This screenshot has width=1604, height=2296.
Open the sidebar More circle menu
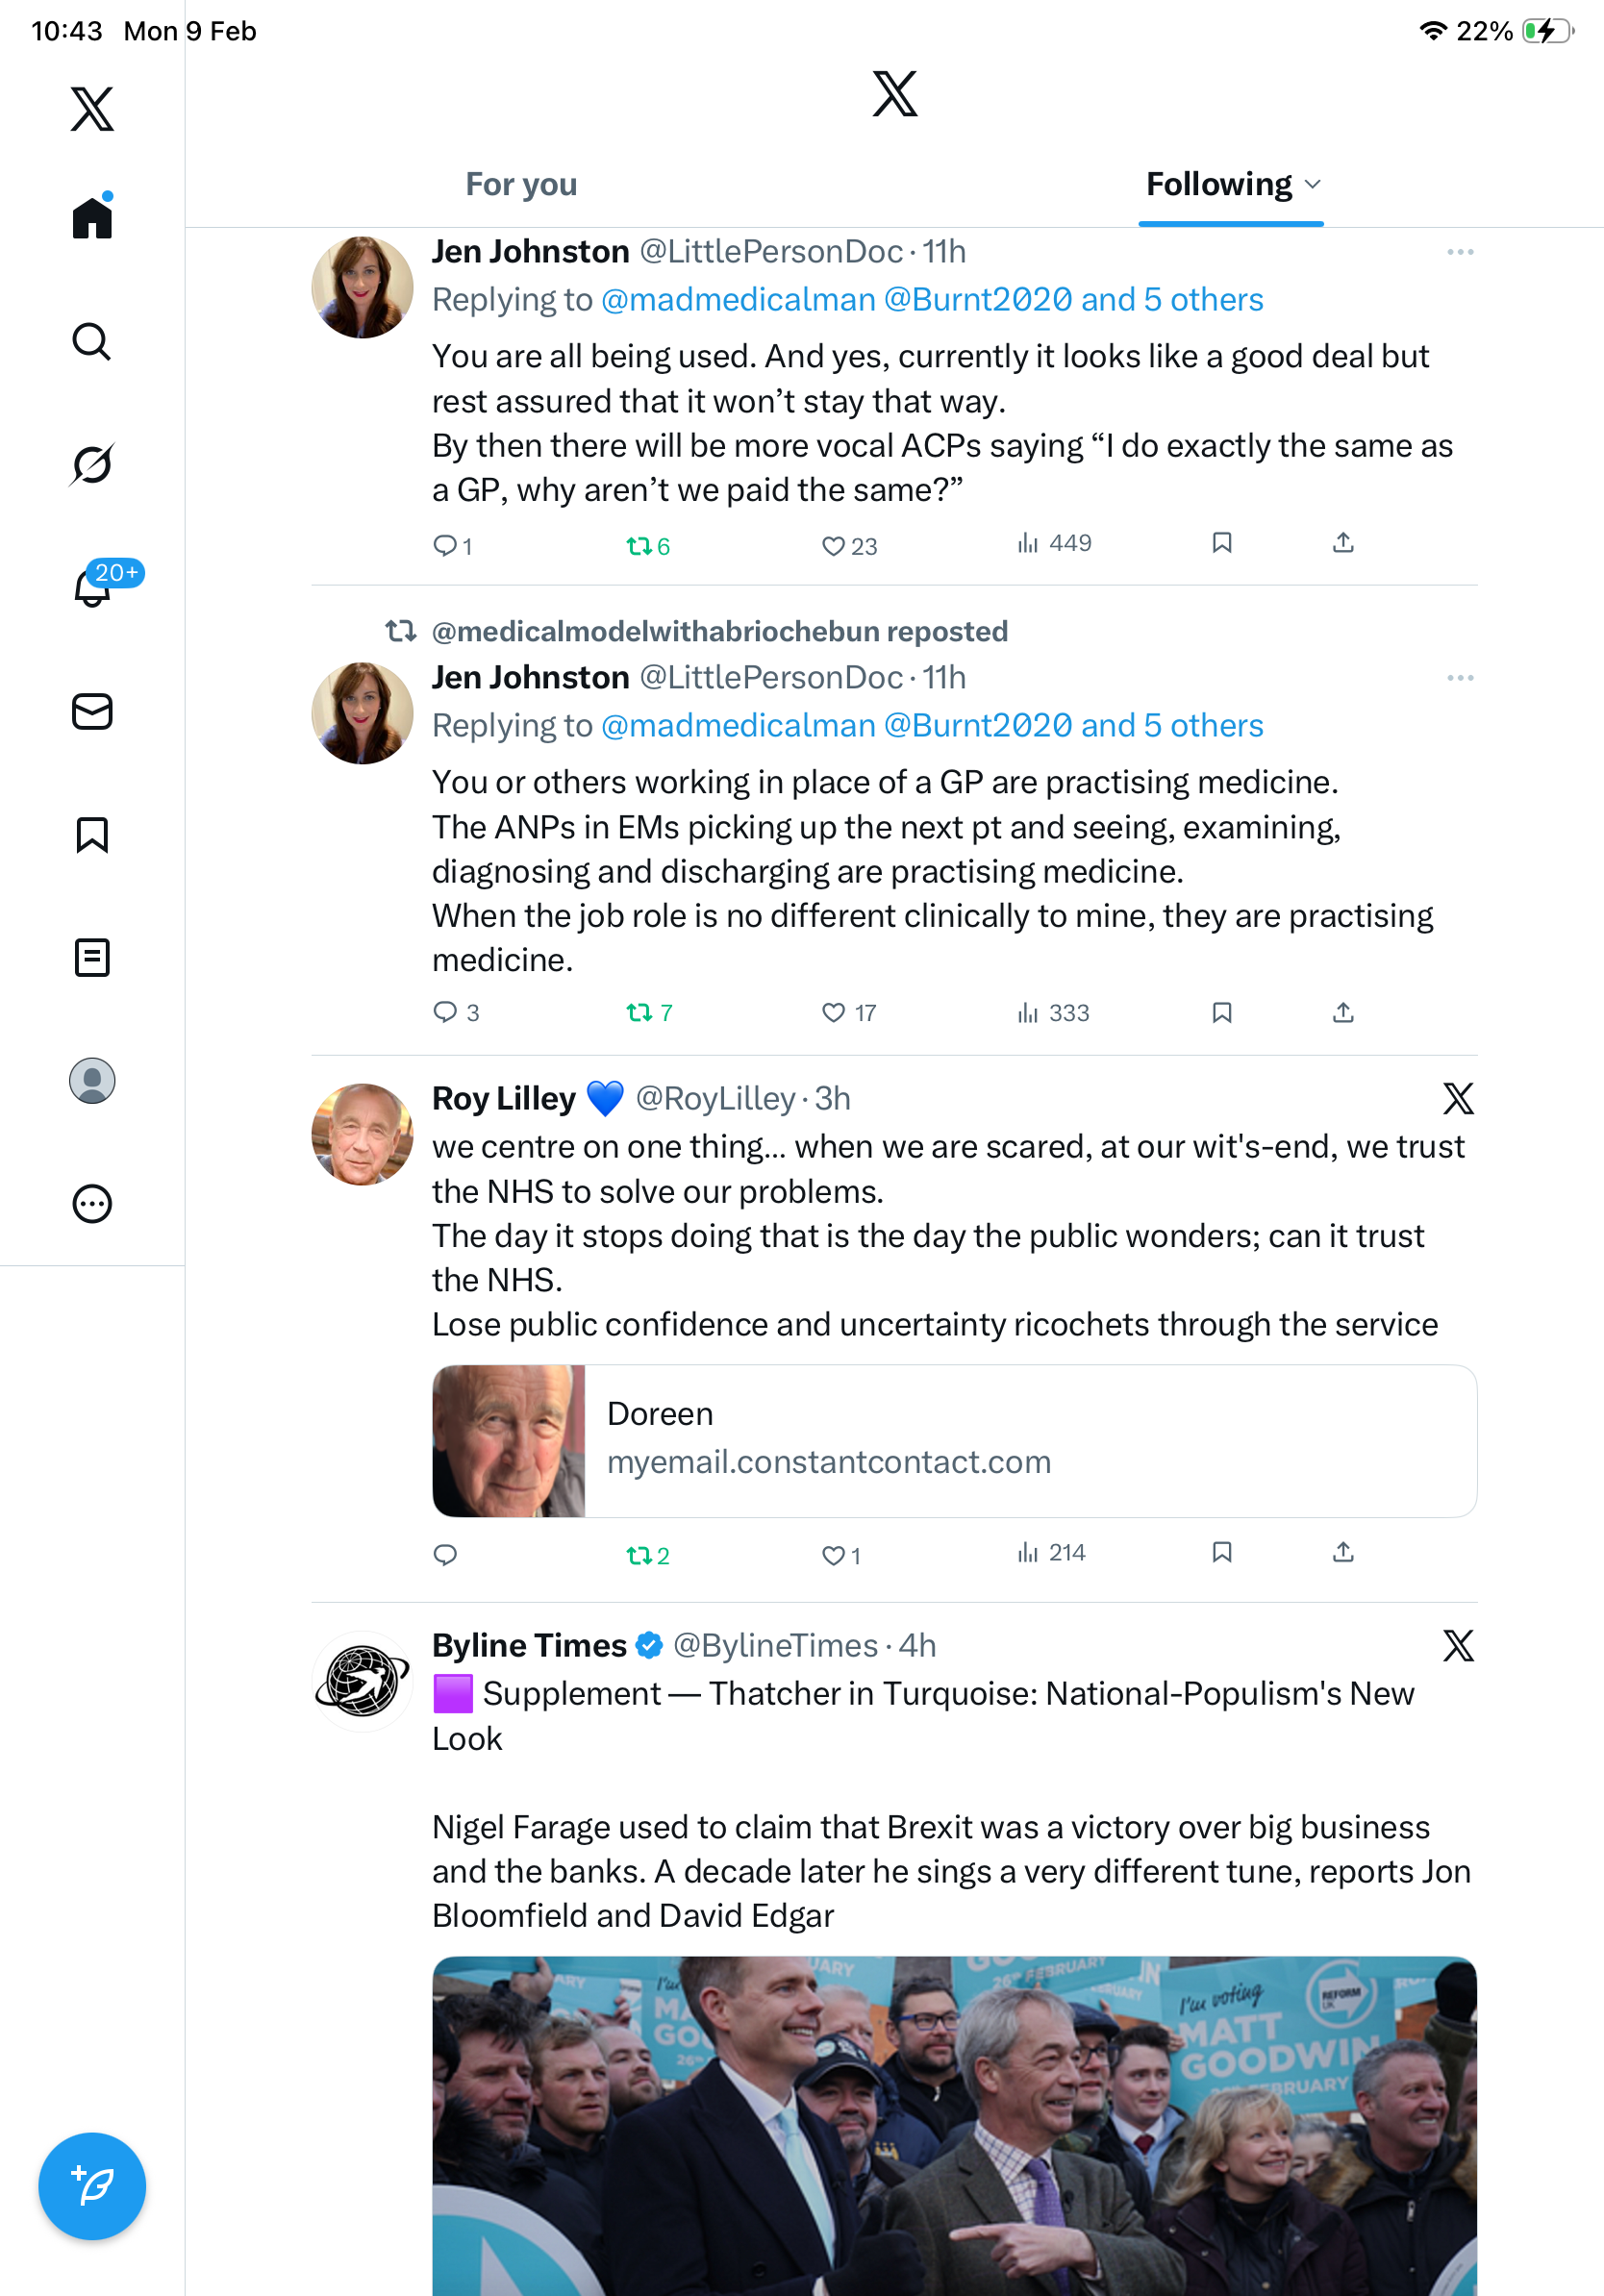coord(92,1204)
